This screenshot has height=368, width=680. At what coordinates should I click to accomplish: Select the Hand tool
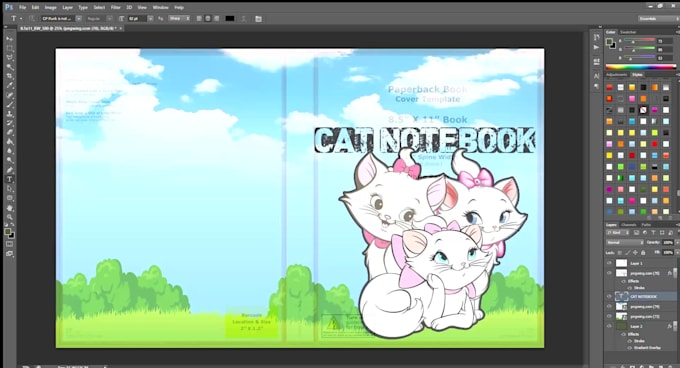pyautogui.click(x=10, y=208)
